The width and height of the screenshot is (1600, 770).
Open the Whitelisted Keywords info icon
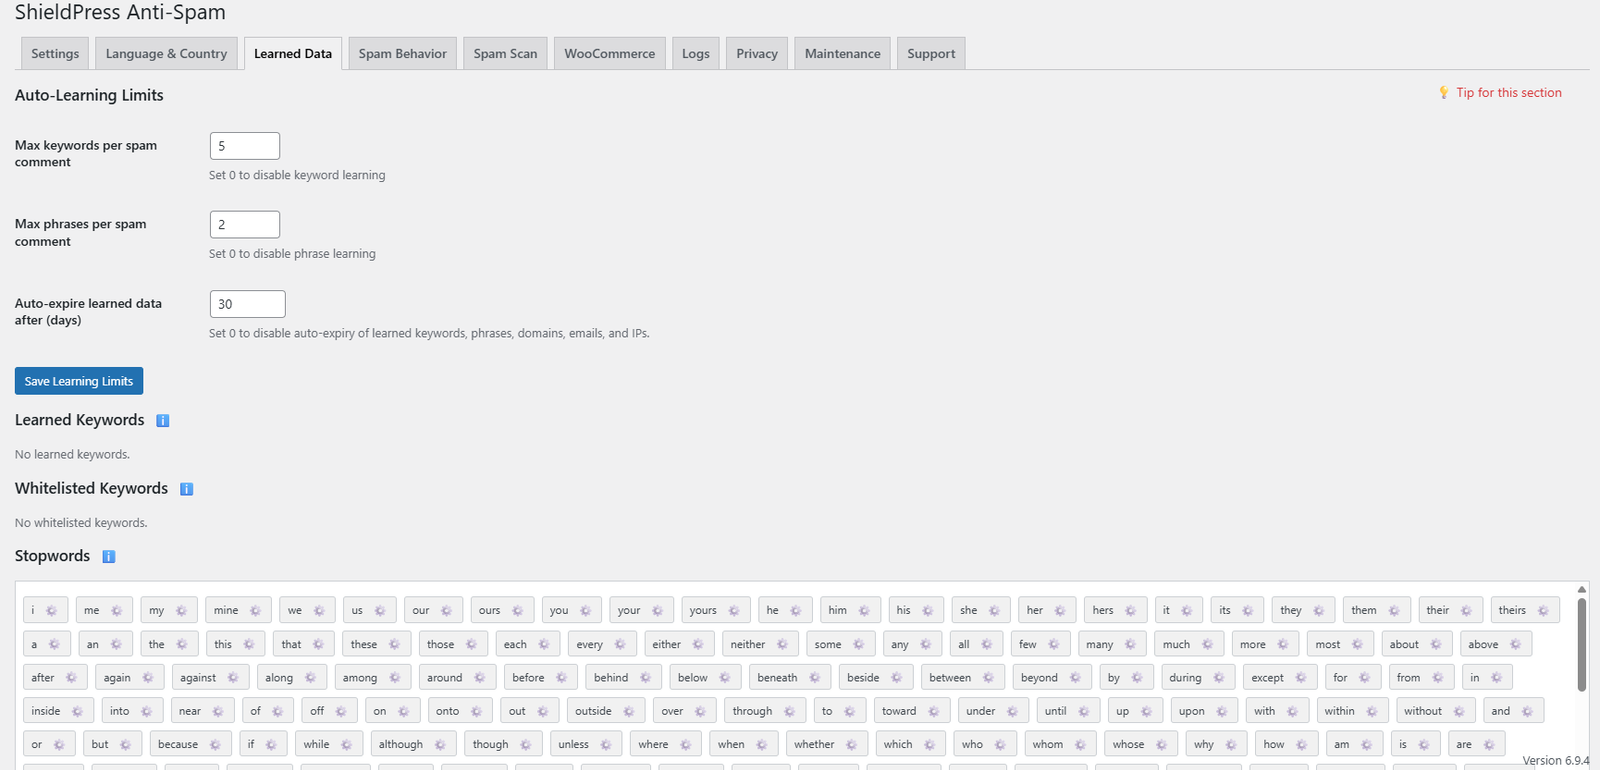(186, 489)
